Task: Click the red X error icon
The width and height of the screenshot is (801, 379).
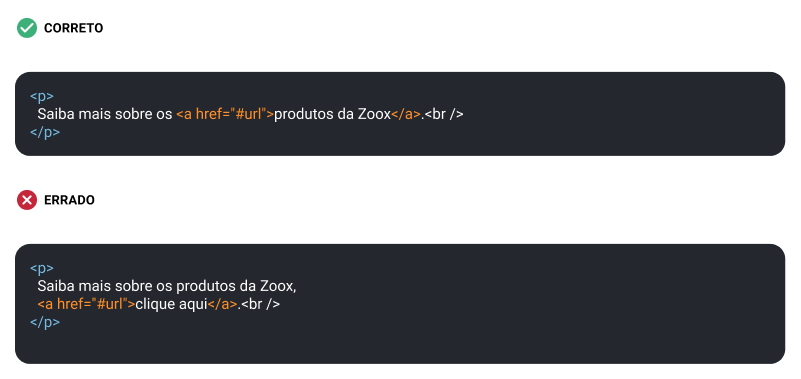Action: (x=27, y=200)
